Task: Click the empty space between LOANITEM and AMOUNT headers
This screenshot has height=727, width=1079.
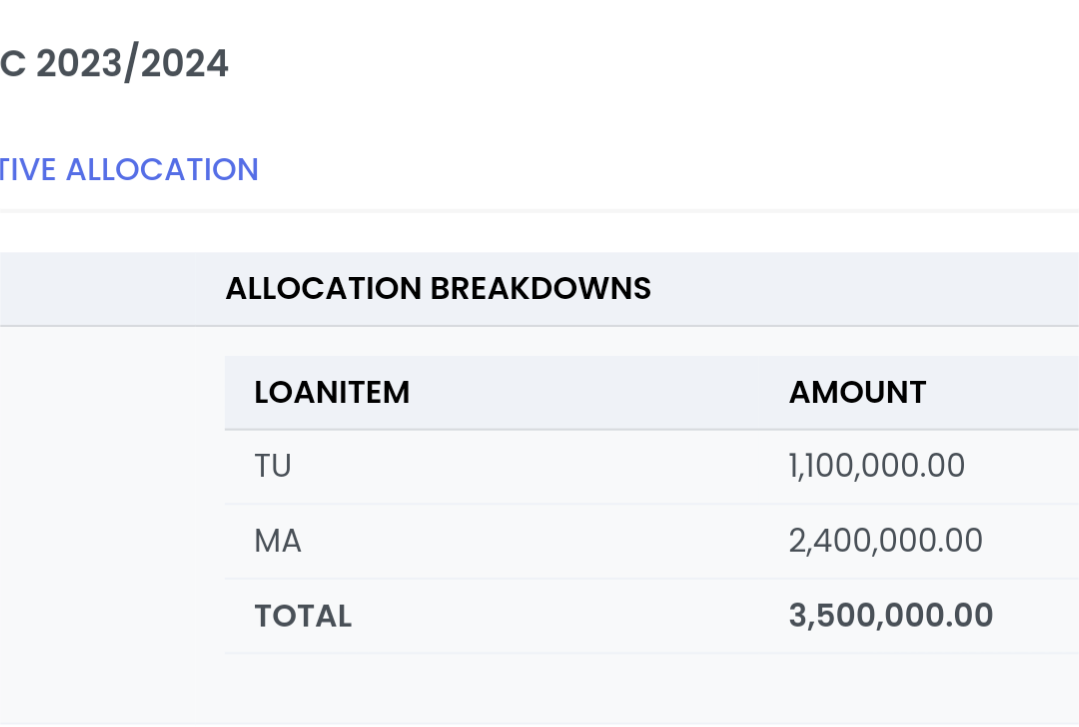Action: click(600, 392)
